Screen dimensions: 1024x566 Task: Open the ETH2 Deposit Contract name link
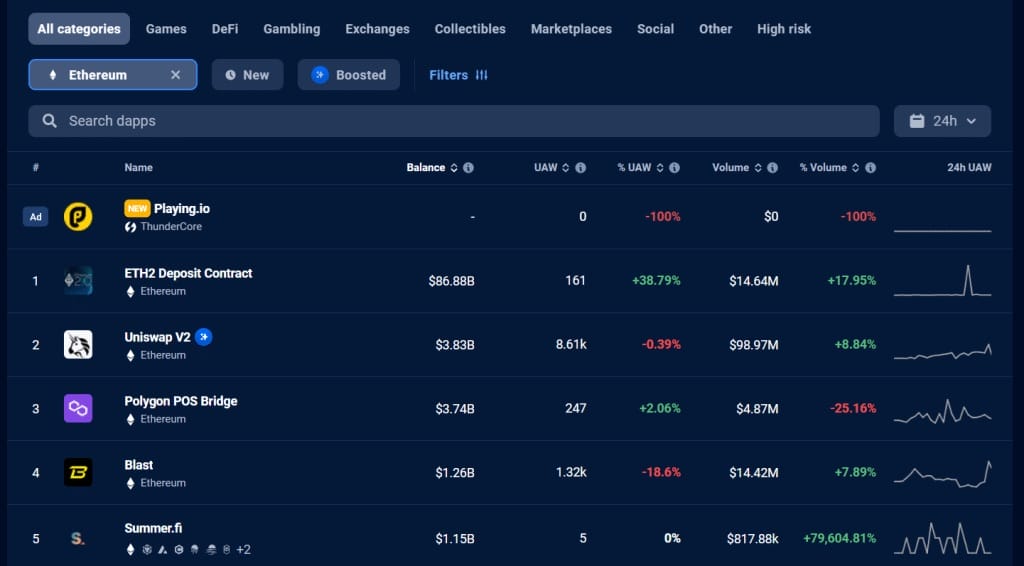(x=188, y=273)
